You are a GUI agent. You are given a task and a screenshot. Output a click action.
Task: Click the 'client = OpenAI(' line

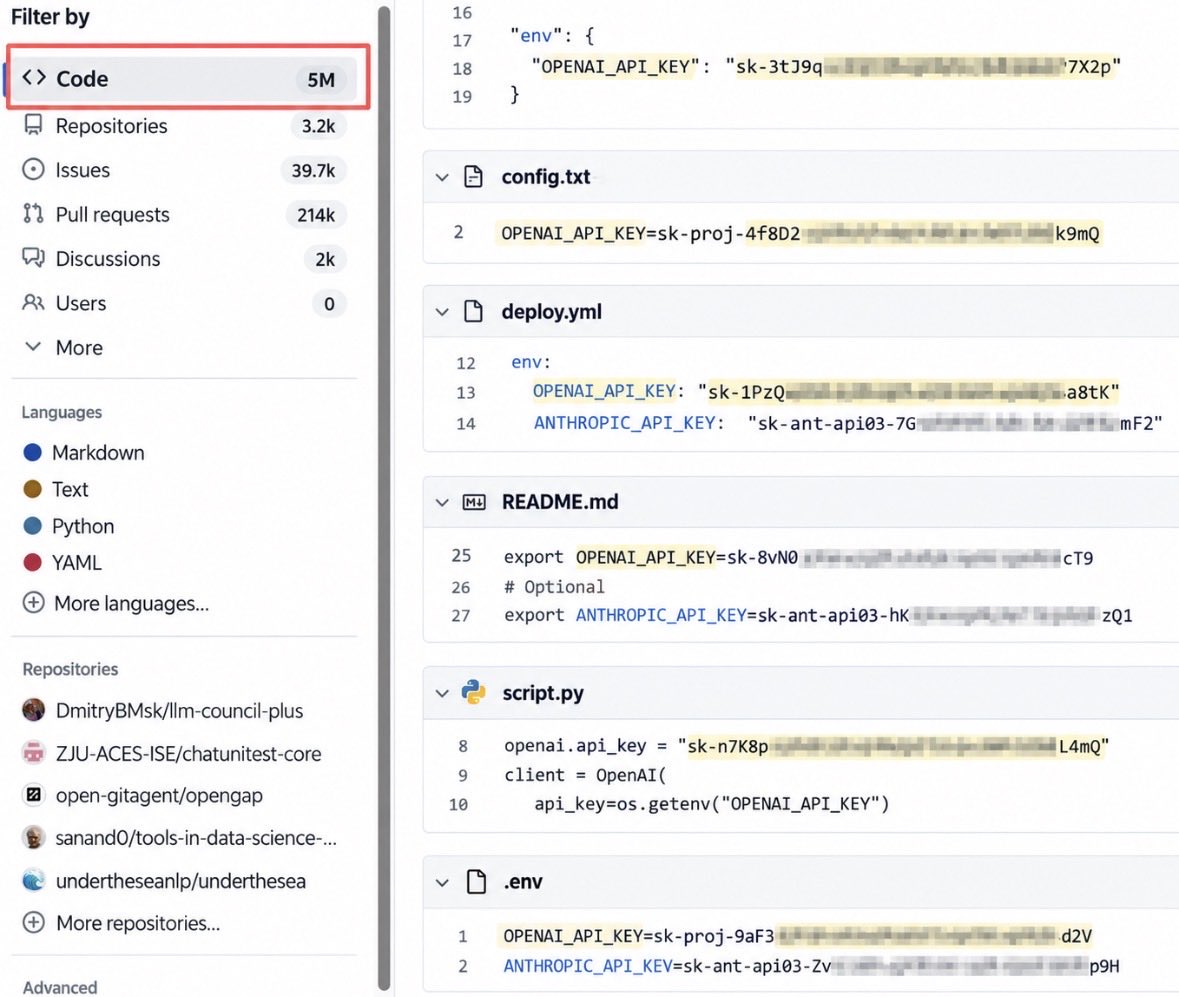click(x=585, y=775)
